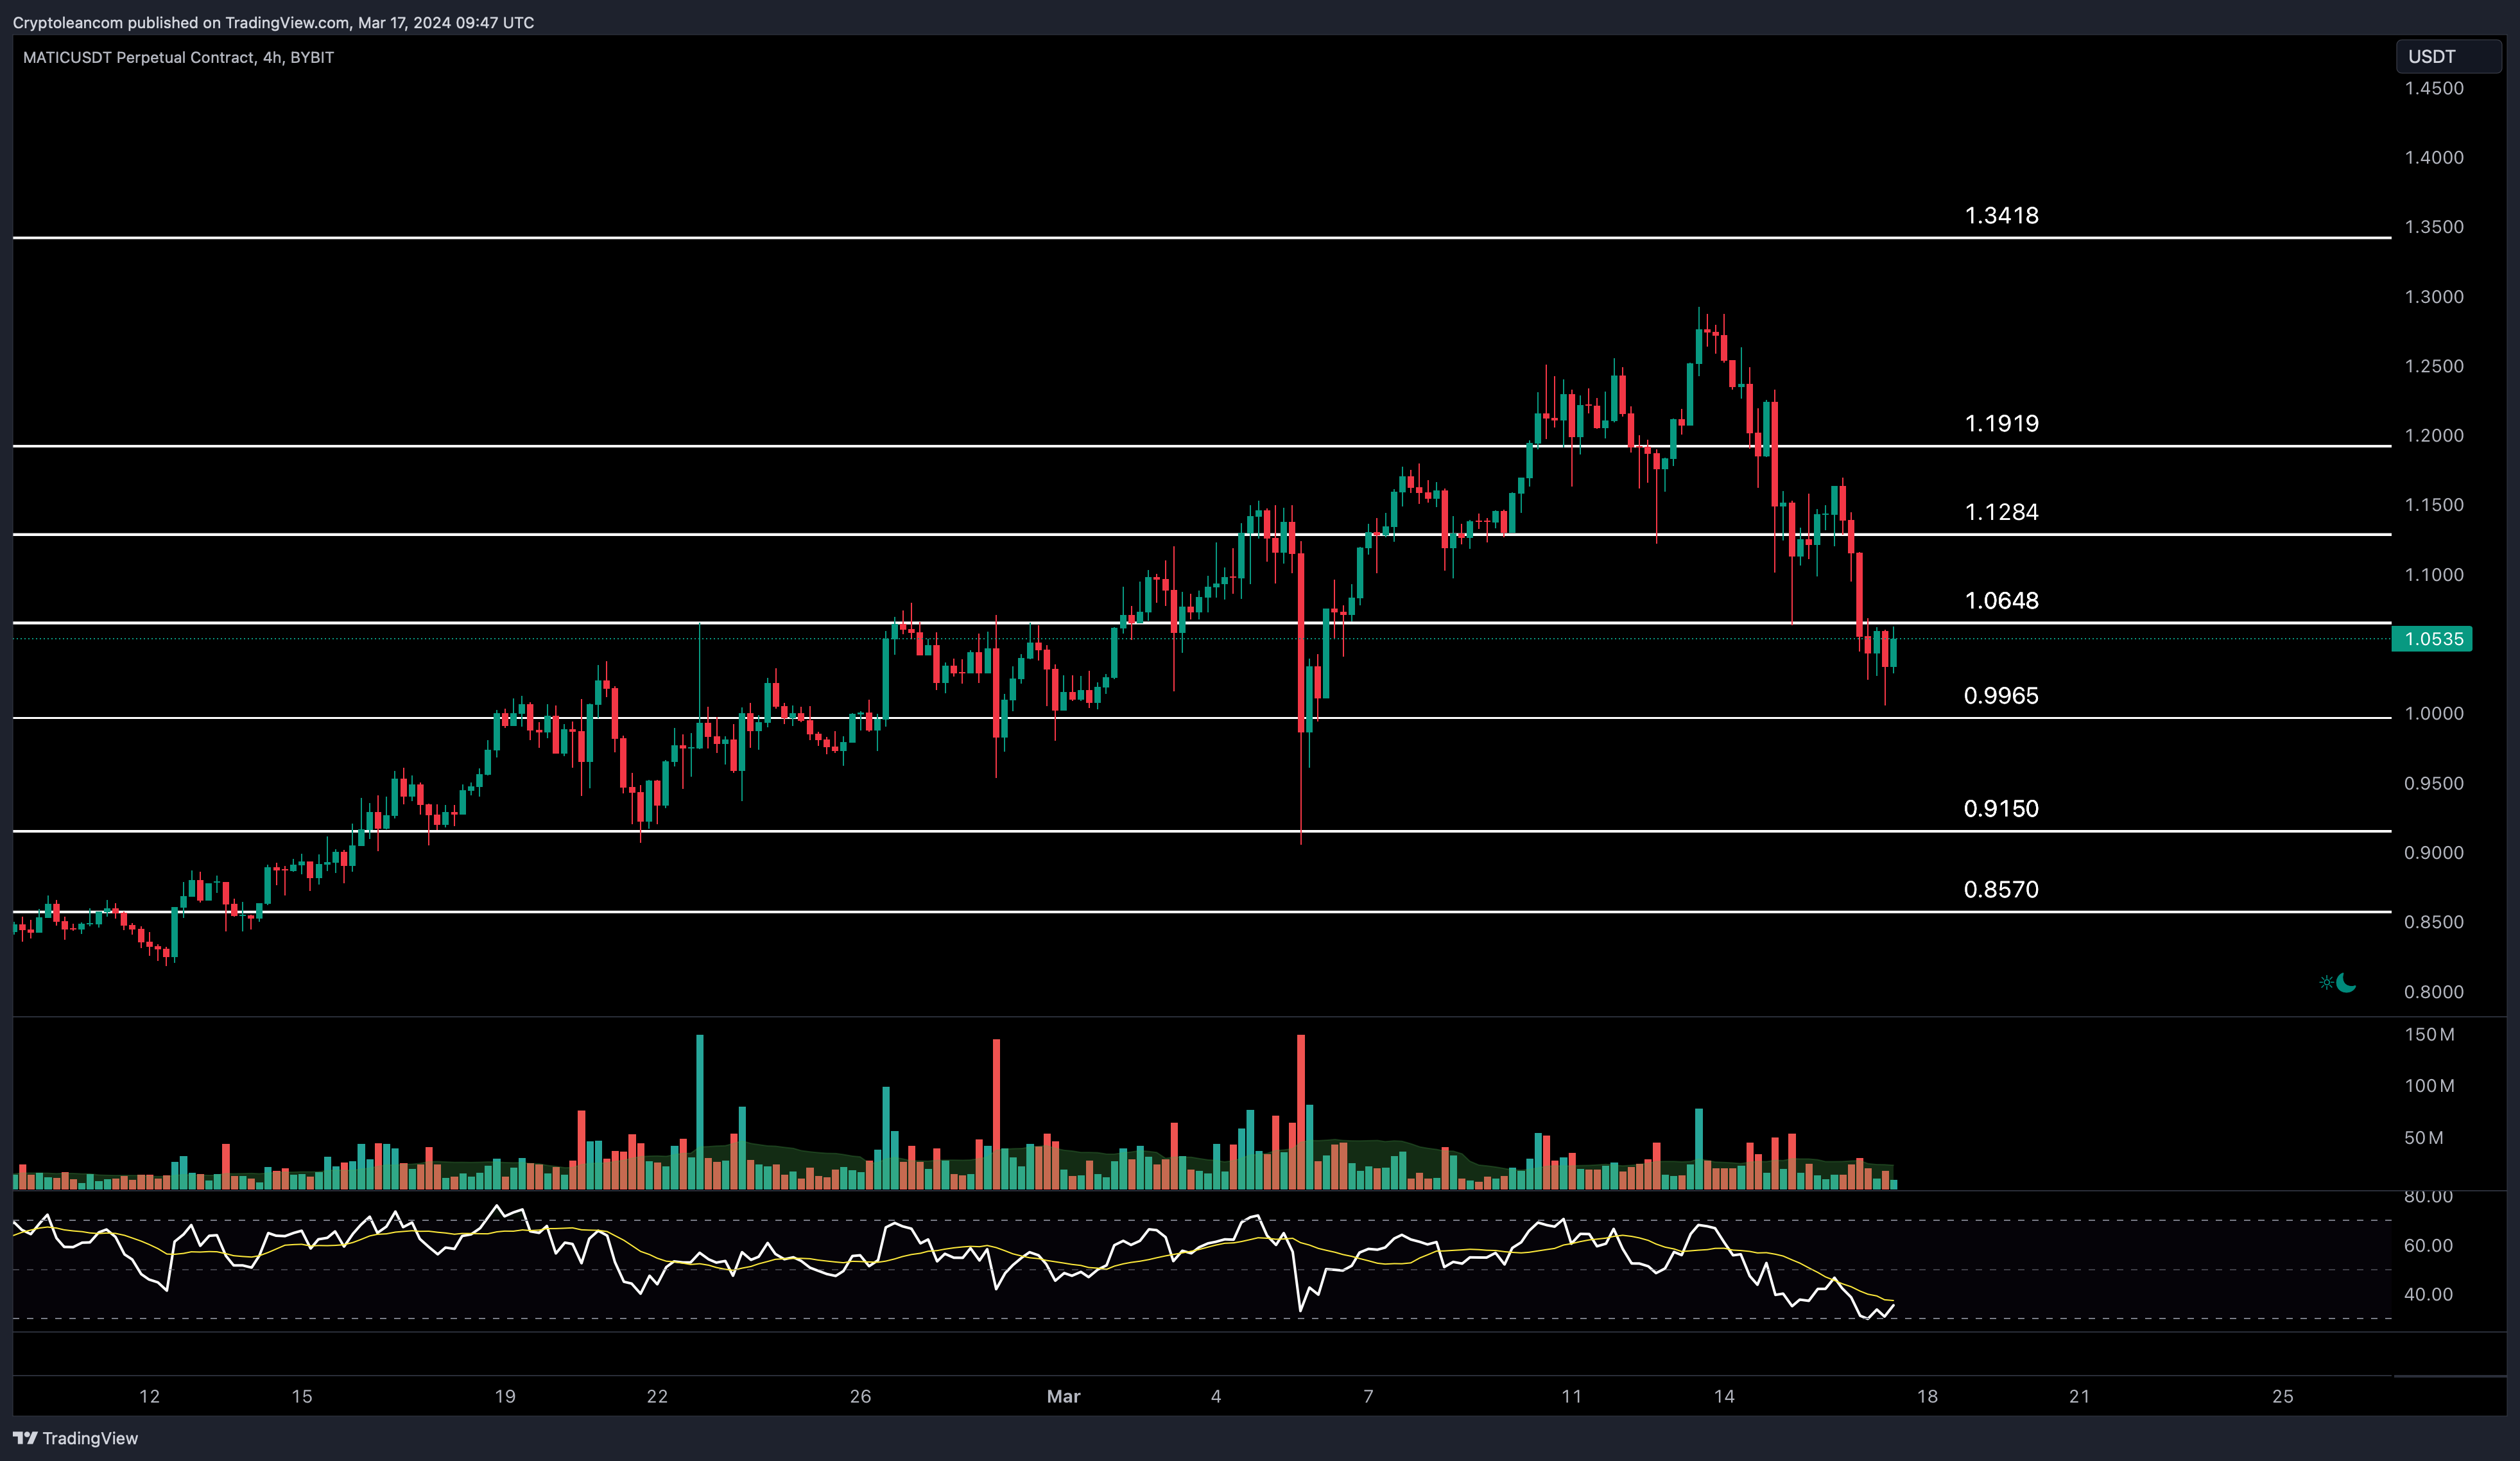Select the 1.1284 level label

pos(2001,512)
